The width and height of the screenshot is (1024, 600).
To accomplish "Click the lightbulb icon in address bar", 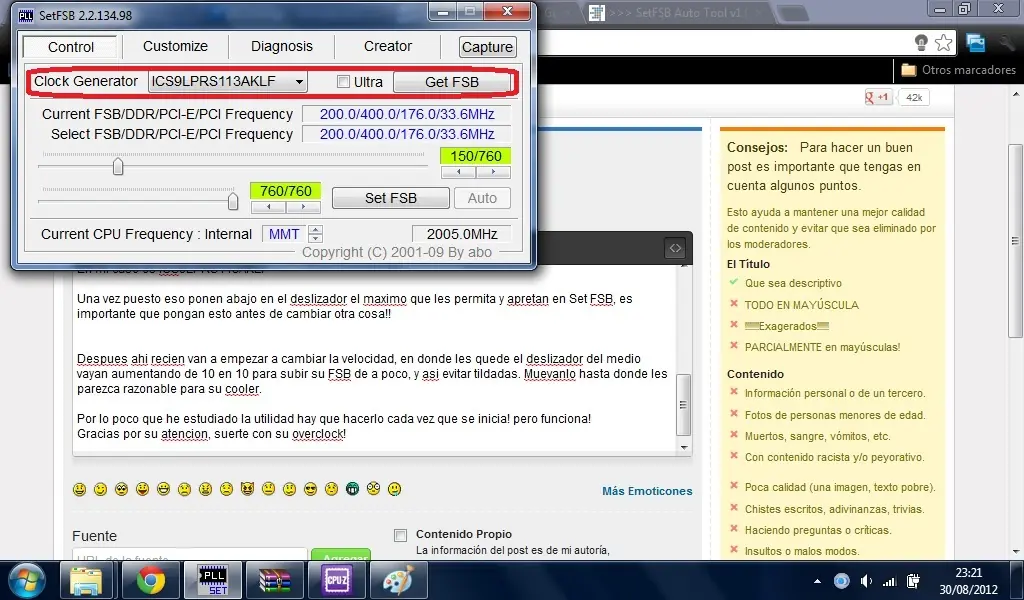I will pos(921,43).
